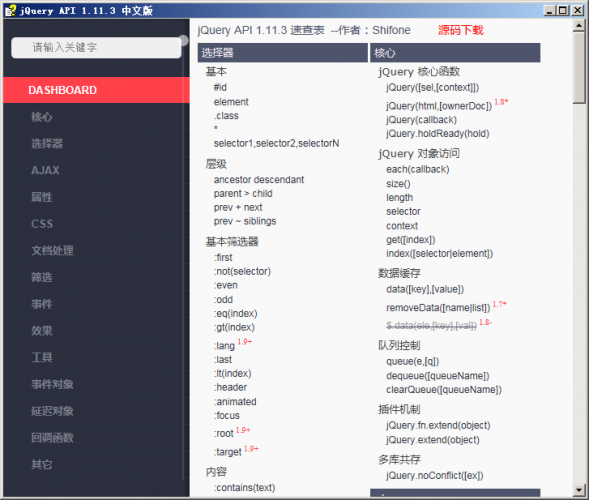Screen dimensions: 589x500
Task: Click the jQuery API app icon in title bar
Action: tap(10, 10)
